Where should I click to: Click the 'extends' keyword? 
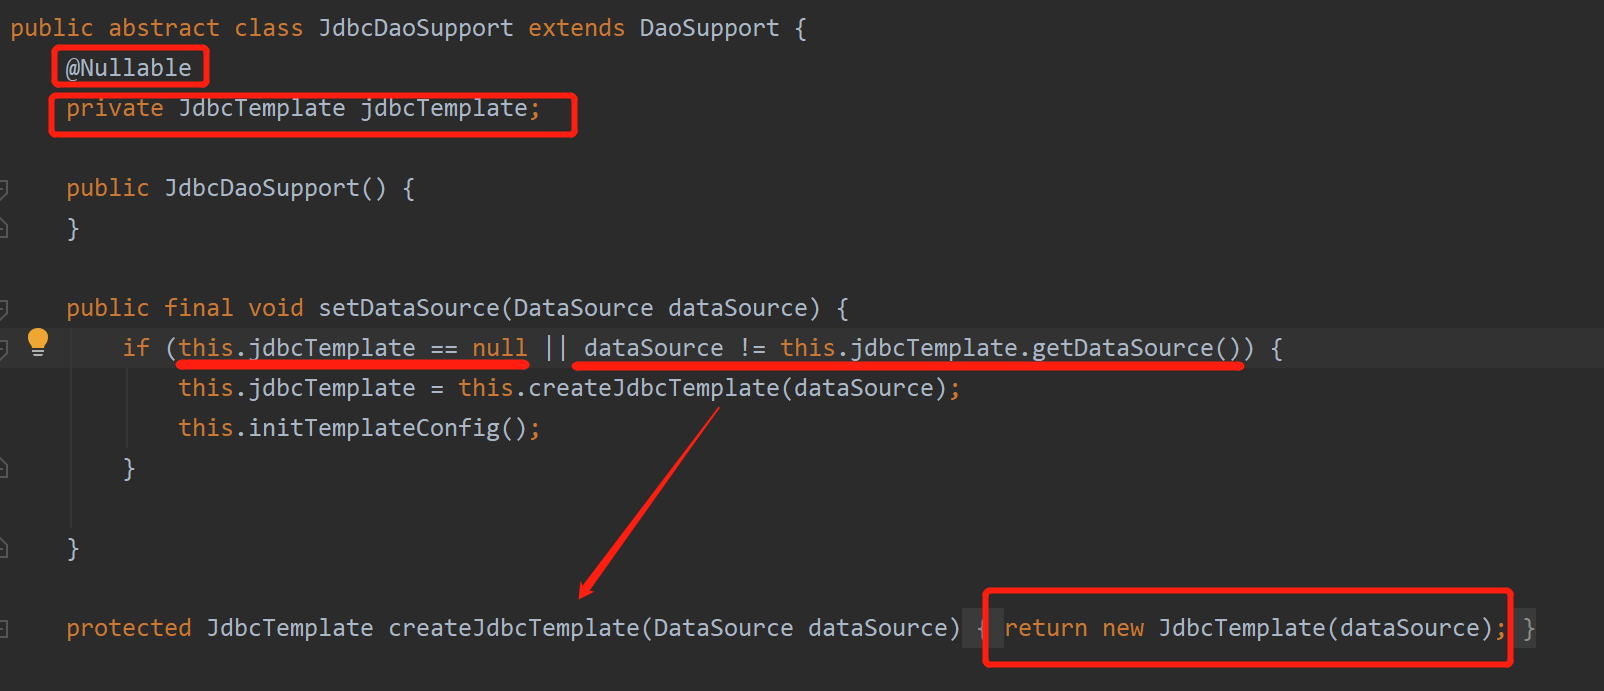(x=576, y=28)
